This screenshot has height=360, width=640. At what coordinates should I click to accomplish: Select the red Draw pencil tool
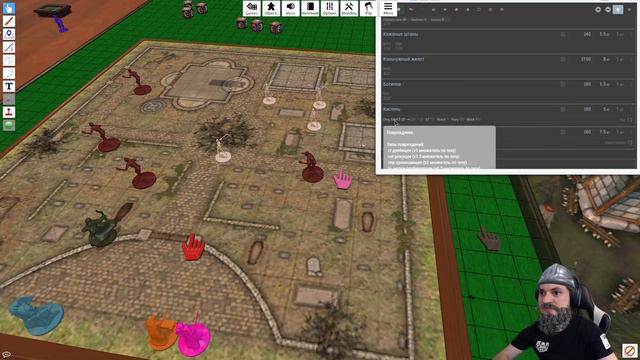point(9,21)
